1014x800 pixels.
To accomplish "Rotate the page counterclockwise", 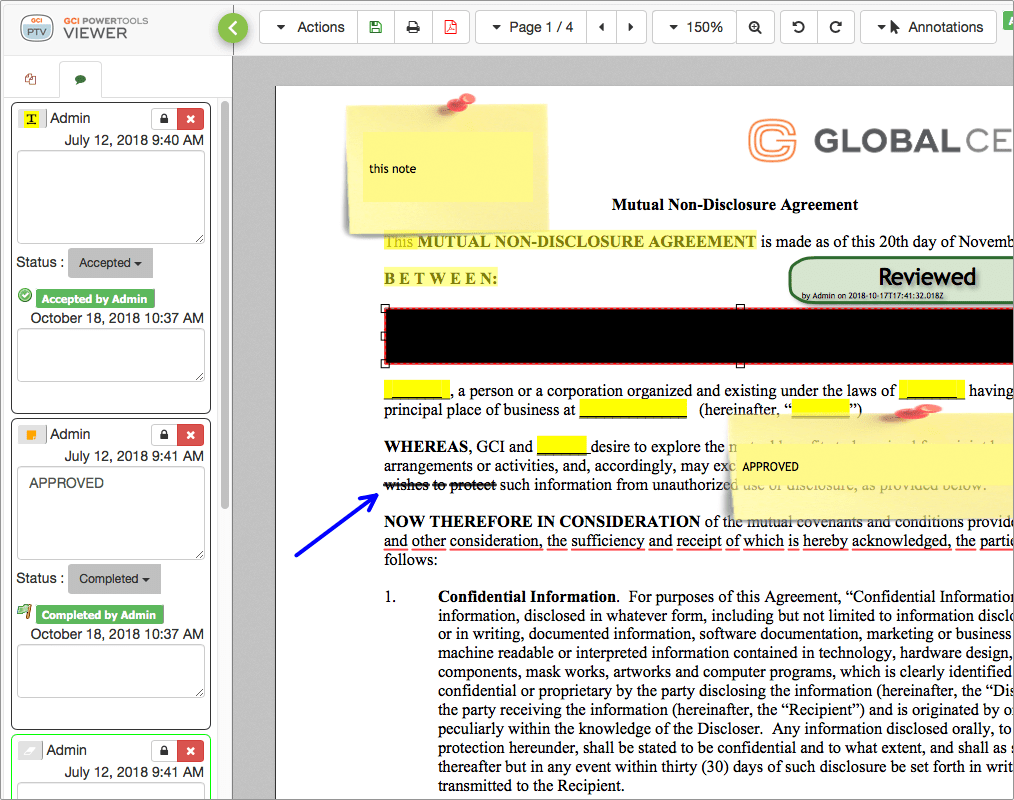I will pyautogui.click(x=799, y=27).
